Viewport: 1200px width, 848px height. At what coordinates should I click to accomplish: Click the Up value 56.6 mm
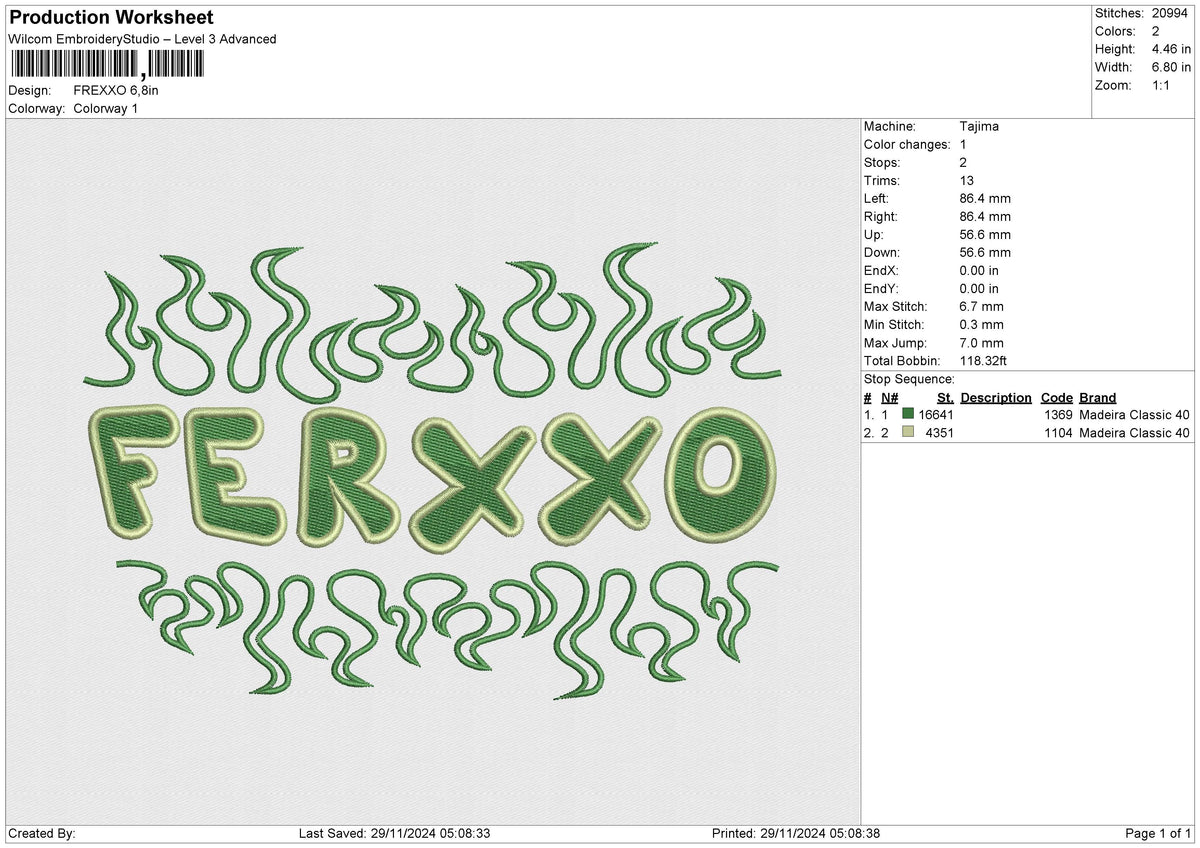point(985,235)
